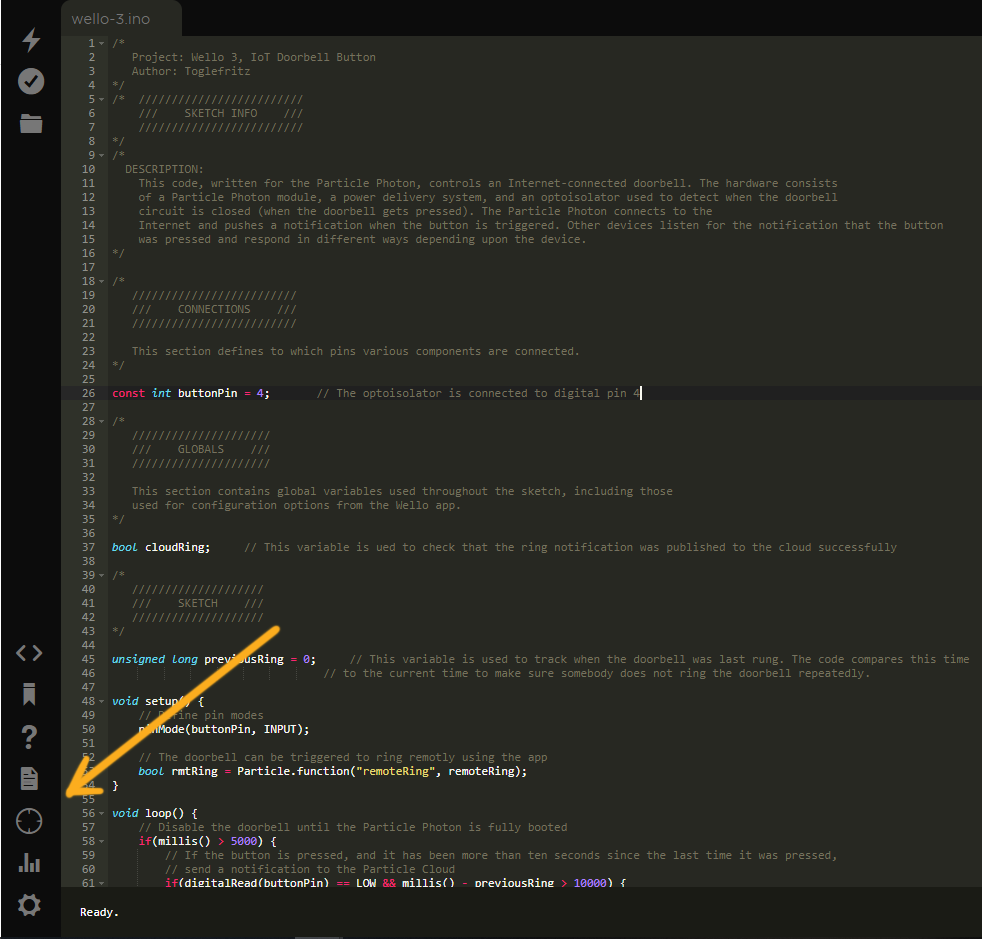Fold the GLOBALS comment at line 28
The width and height of the screenshot is (982, 939).
pos(101,422)
